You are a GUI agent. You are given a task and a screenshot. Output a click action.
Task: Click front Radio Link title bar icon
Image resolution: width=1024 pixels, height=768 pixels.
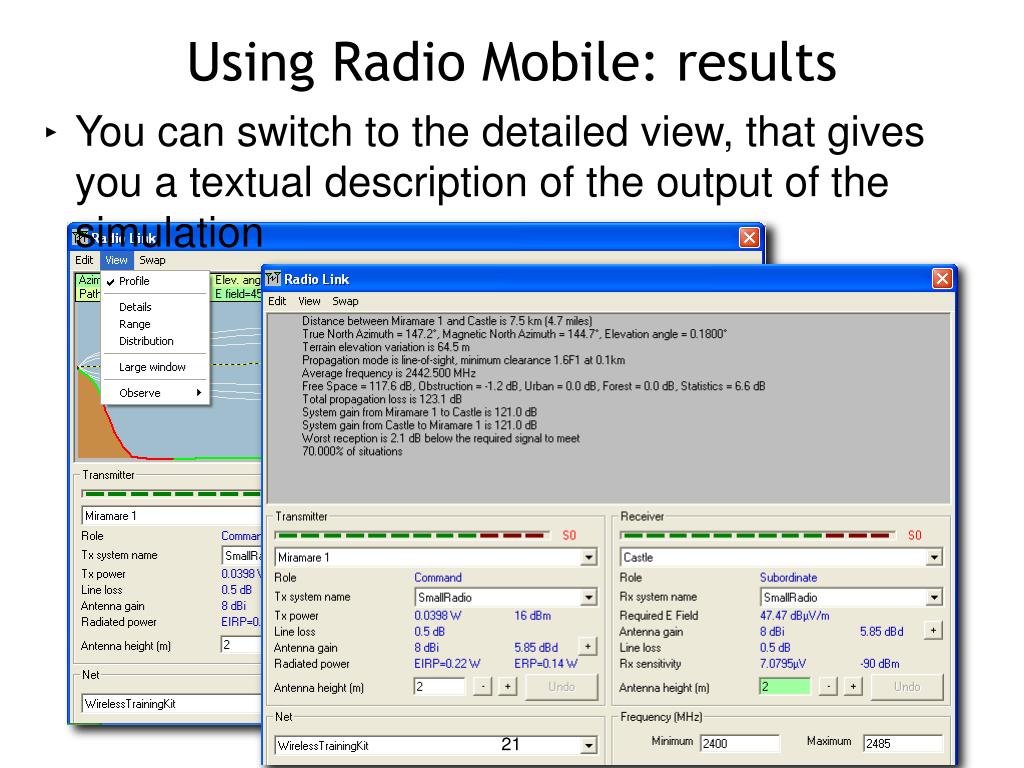[x=273, y=279]
